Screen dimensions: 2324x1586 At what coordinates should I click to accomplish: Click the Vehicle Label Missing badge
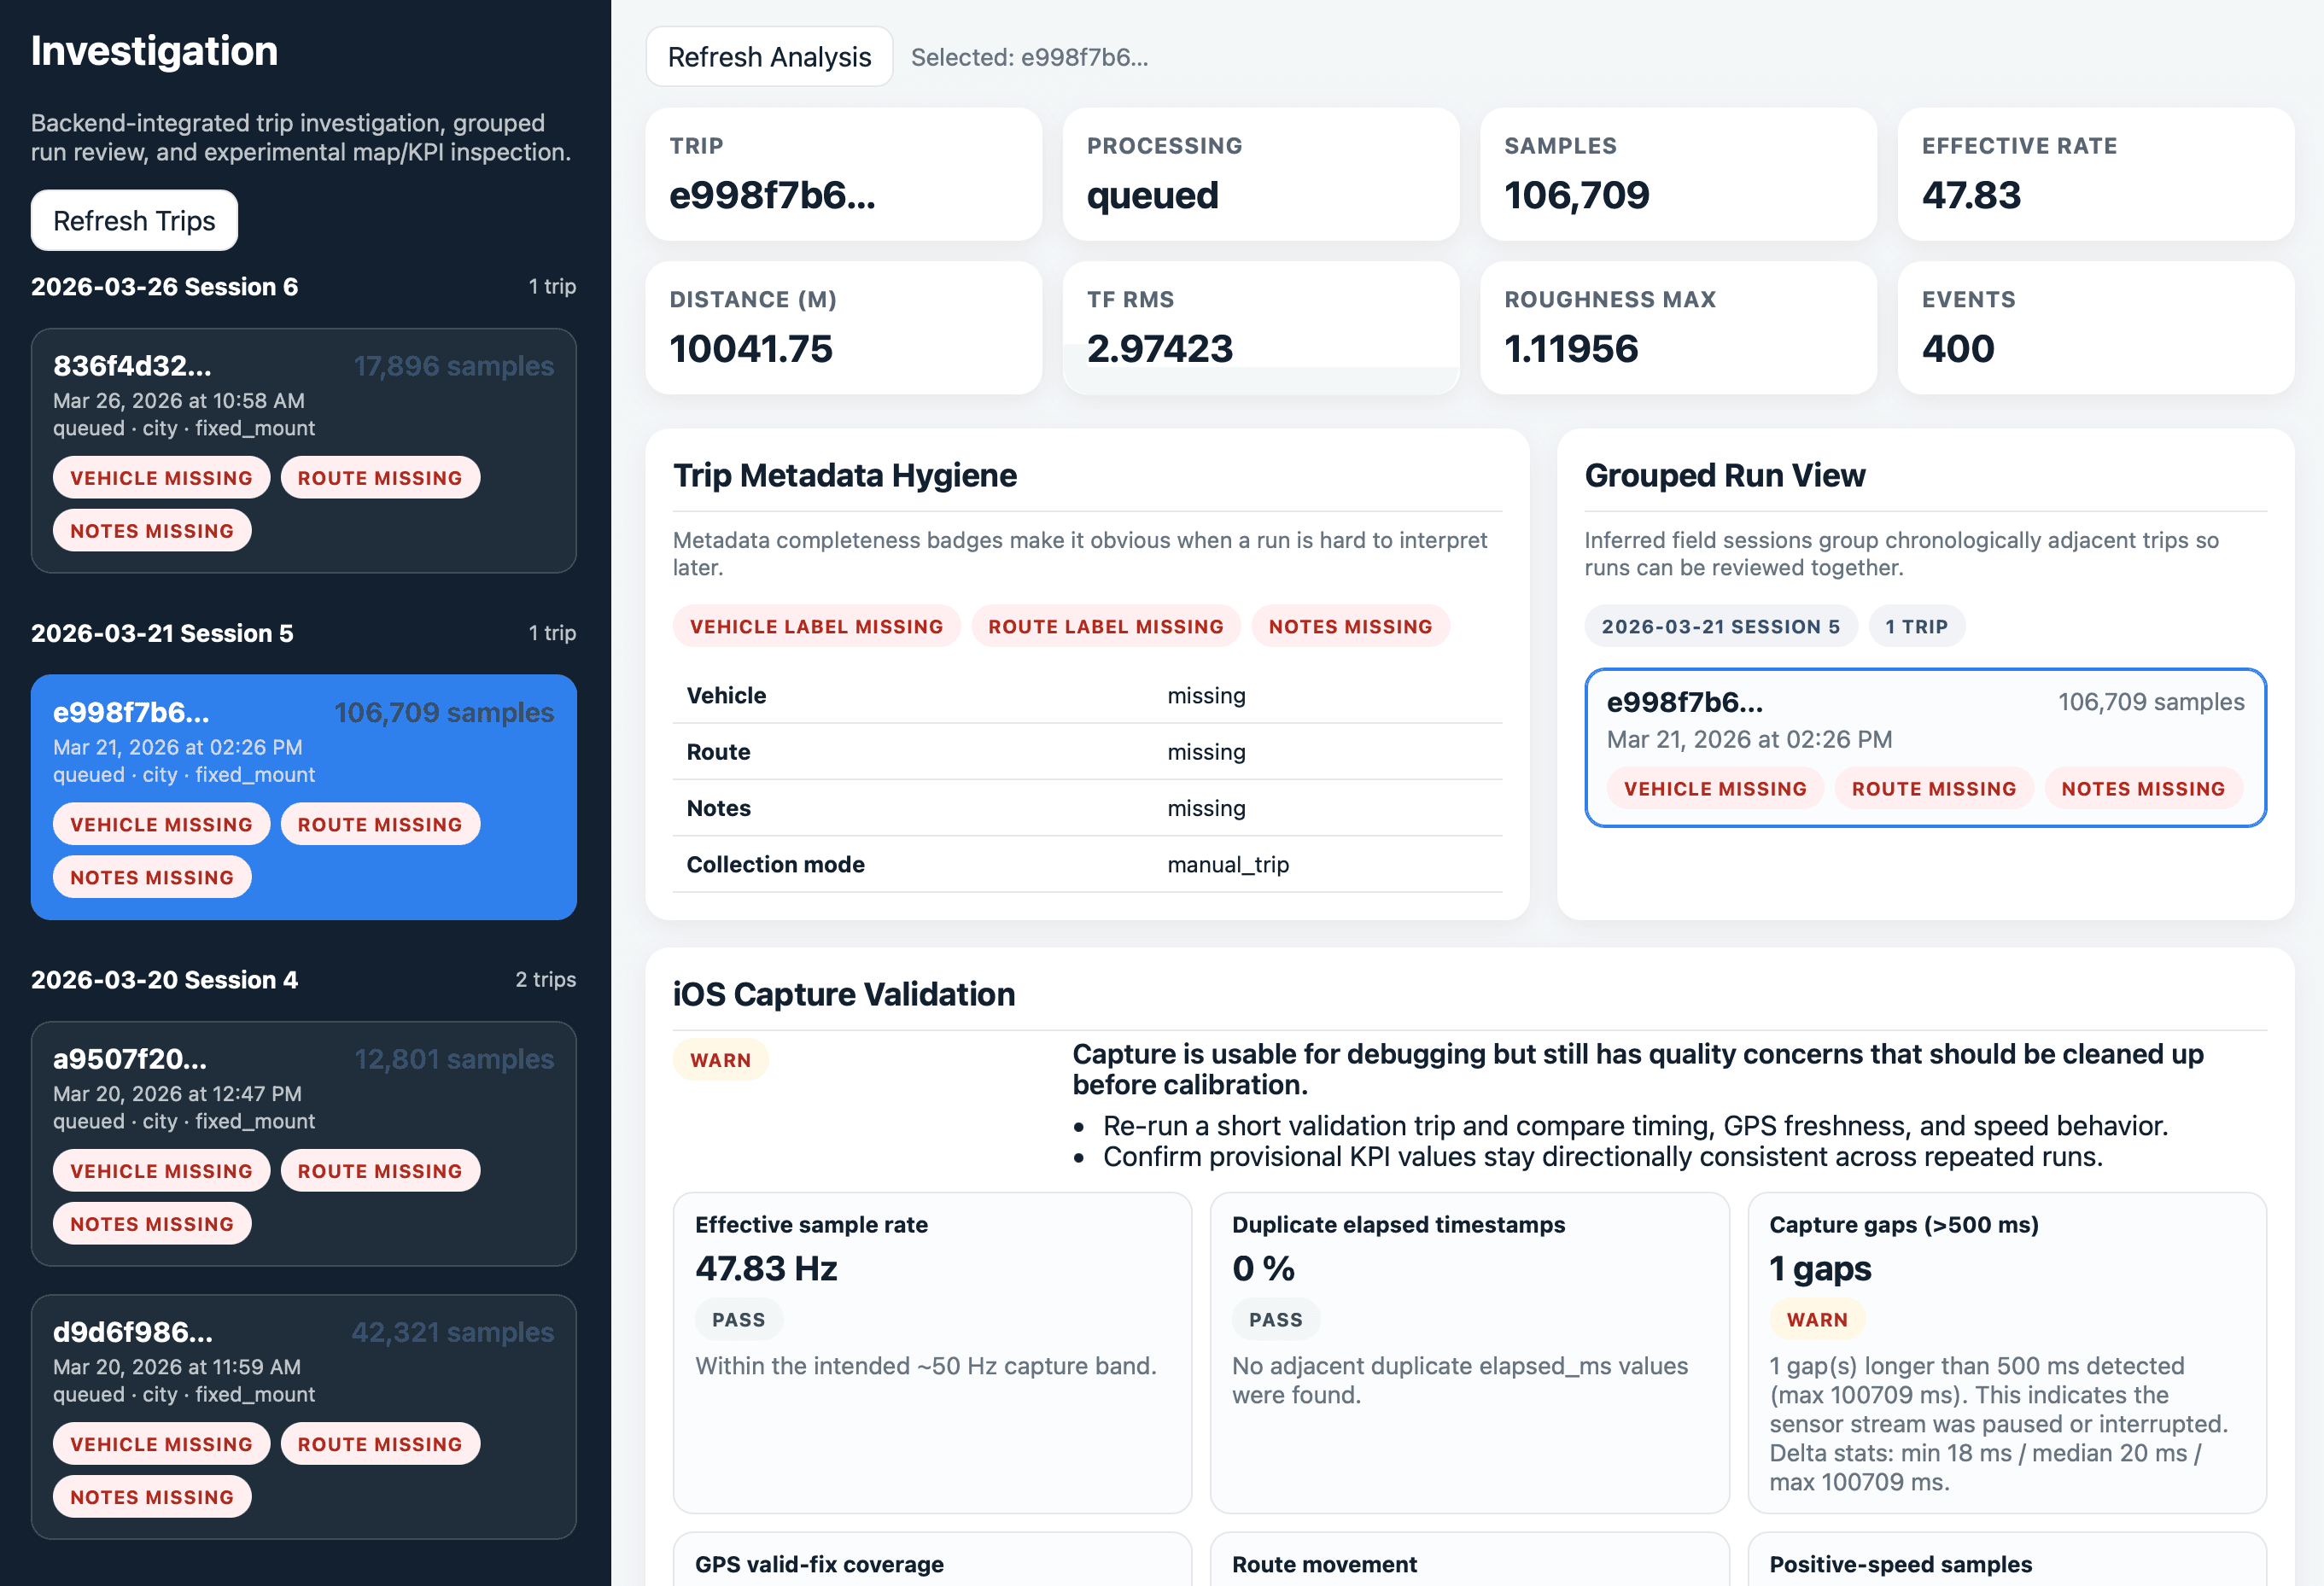tap(816, 626)
